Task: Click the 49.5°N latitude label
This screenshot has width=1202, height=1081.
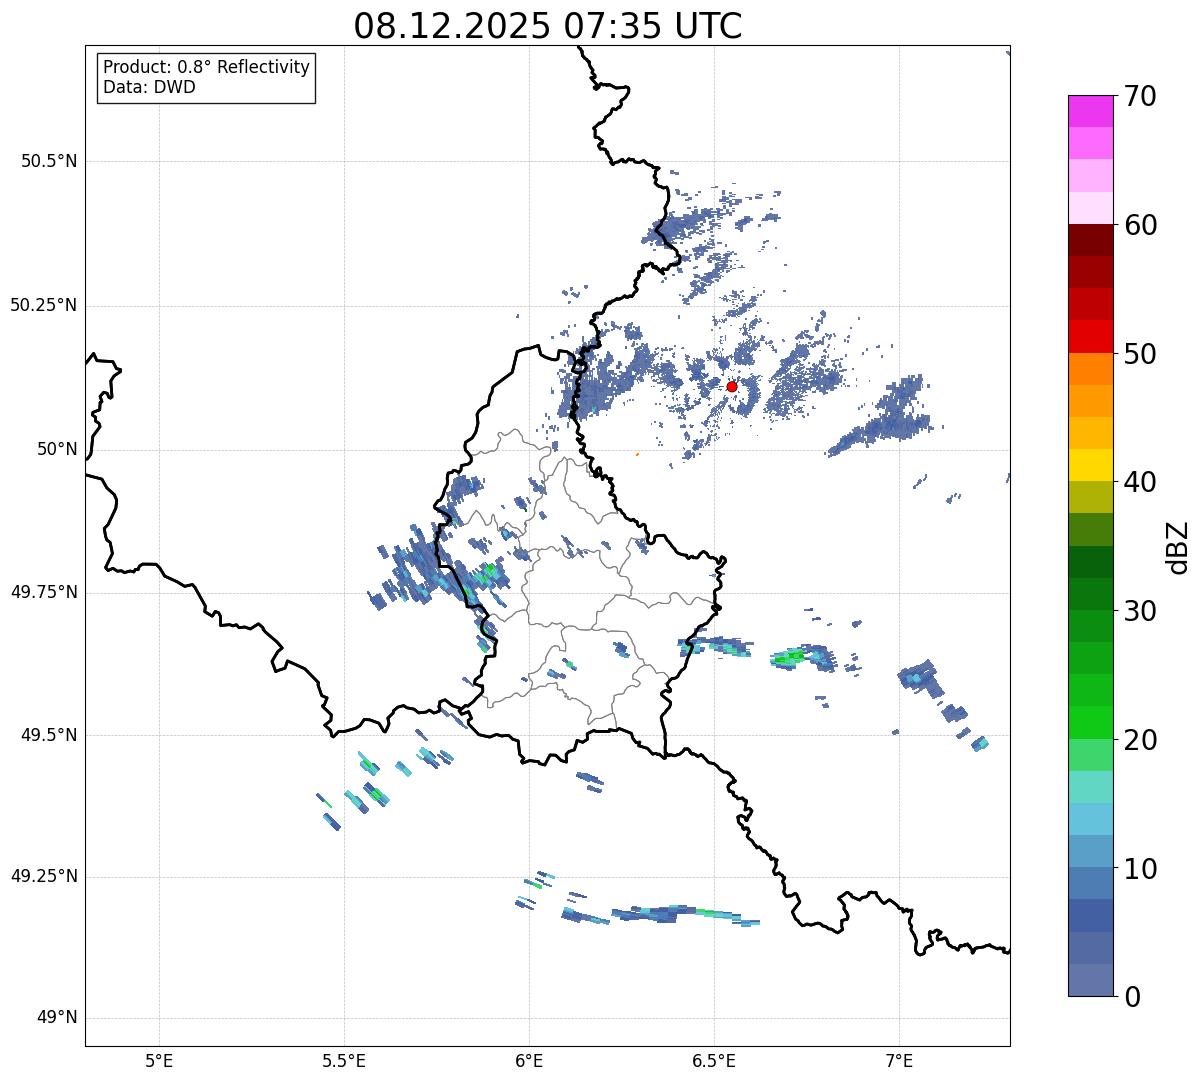Action: 49,735
